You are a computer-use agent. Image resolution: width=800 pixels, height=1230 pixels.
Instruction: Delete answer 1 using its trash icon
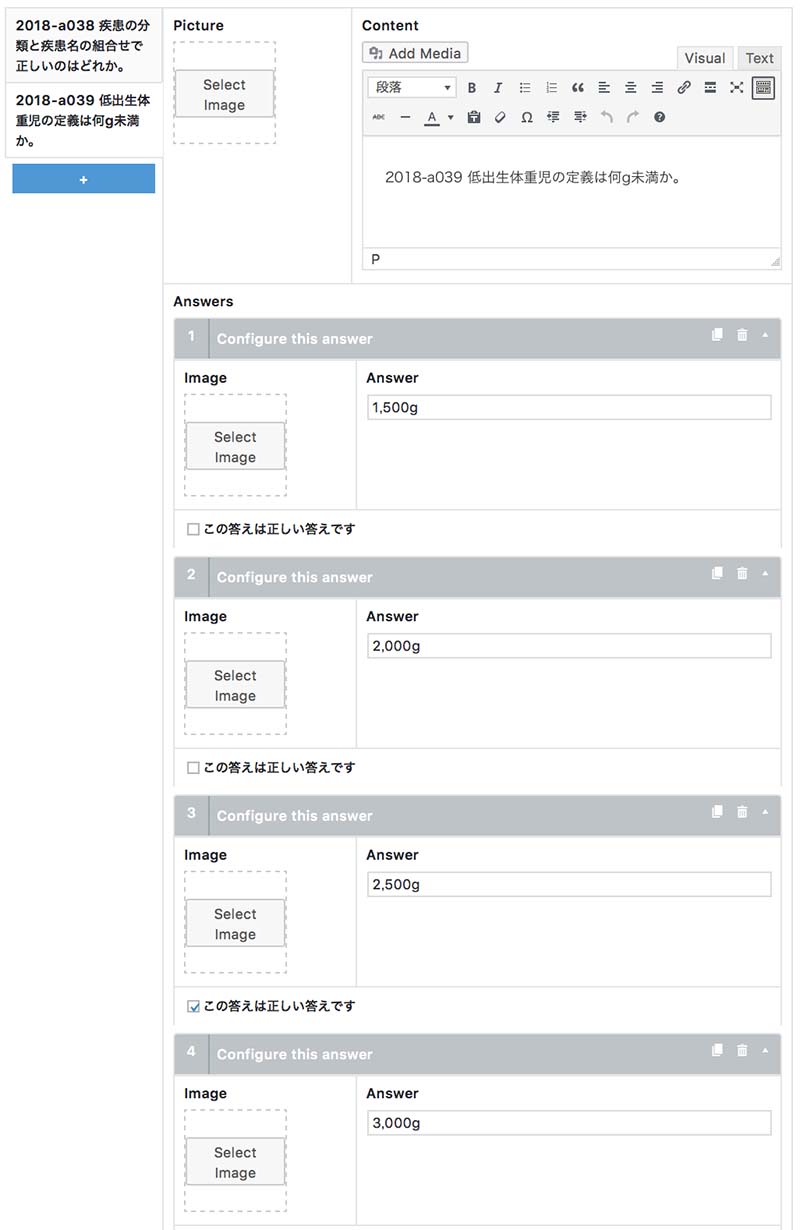pyautogui.click(x=742, y=336)
